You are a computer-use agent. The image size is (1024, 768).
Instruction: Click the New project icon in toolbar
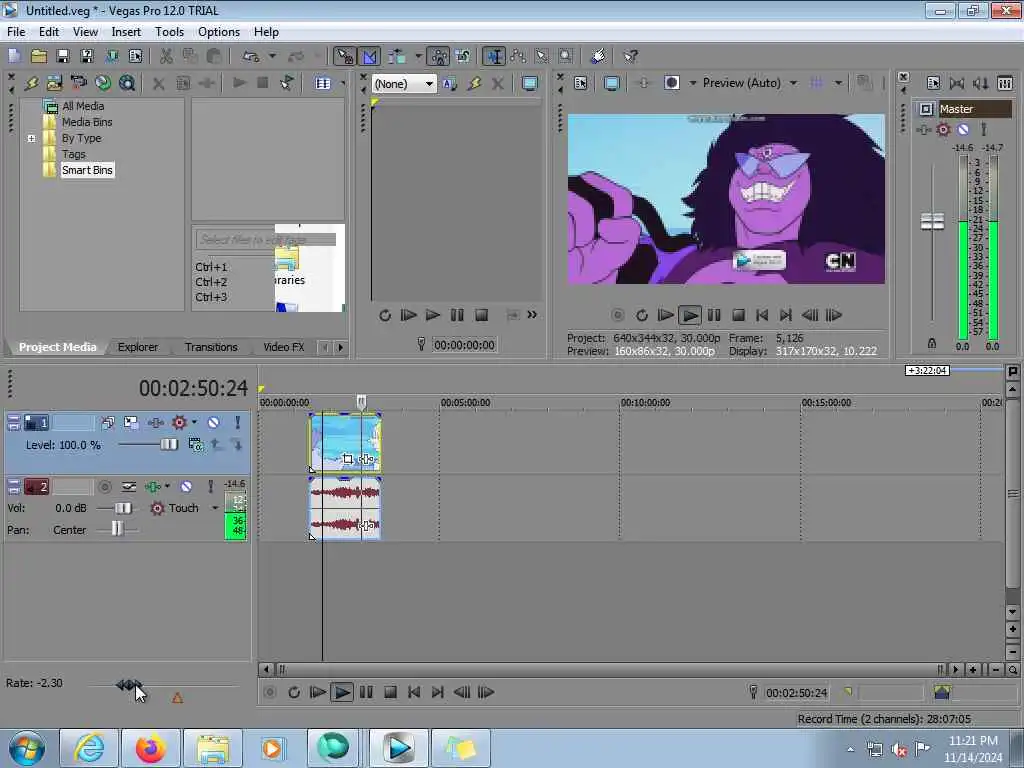pyautogui.click(x=14, y=56)
